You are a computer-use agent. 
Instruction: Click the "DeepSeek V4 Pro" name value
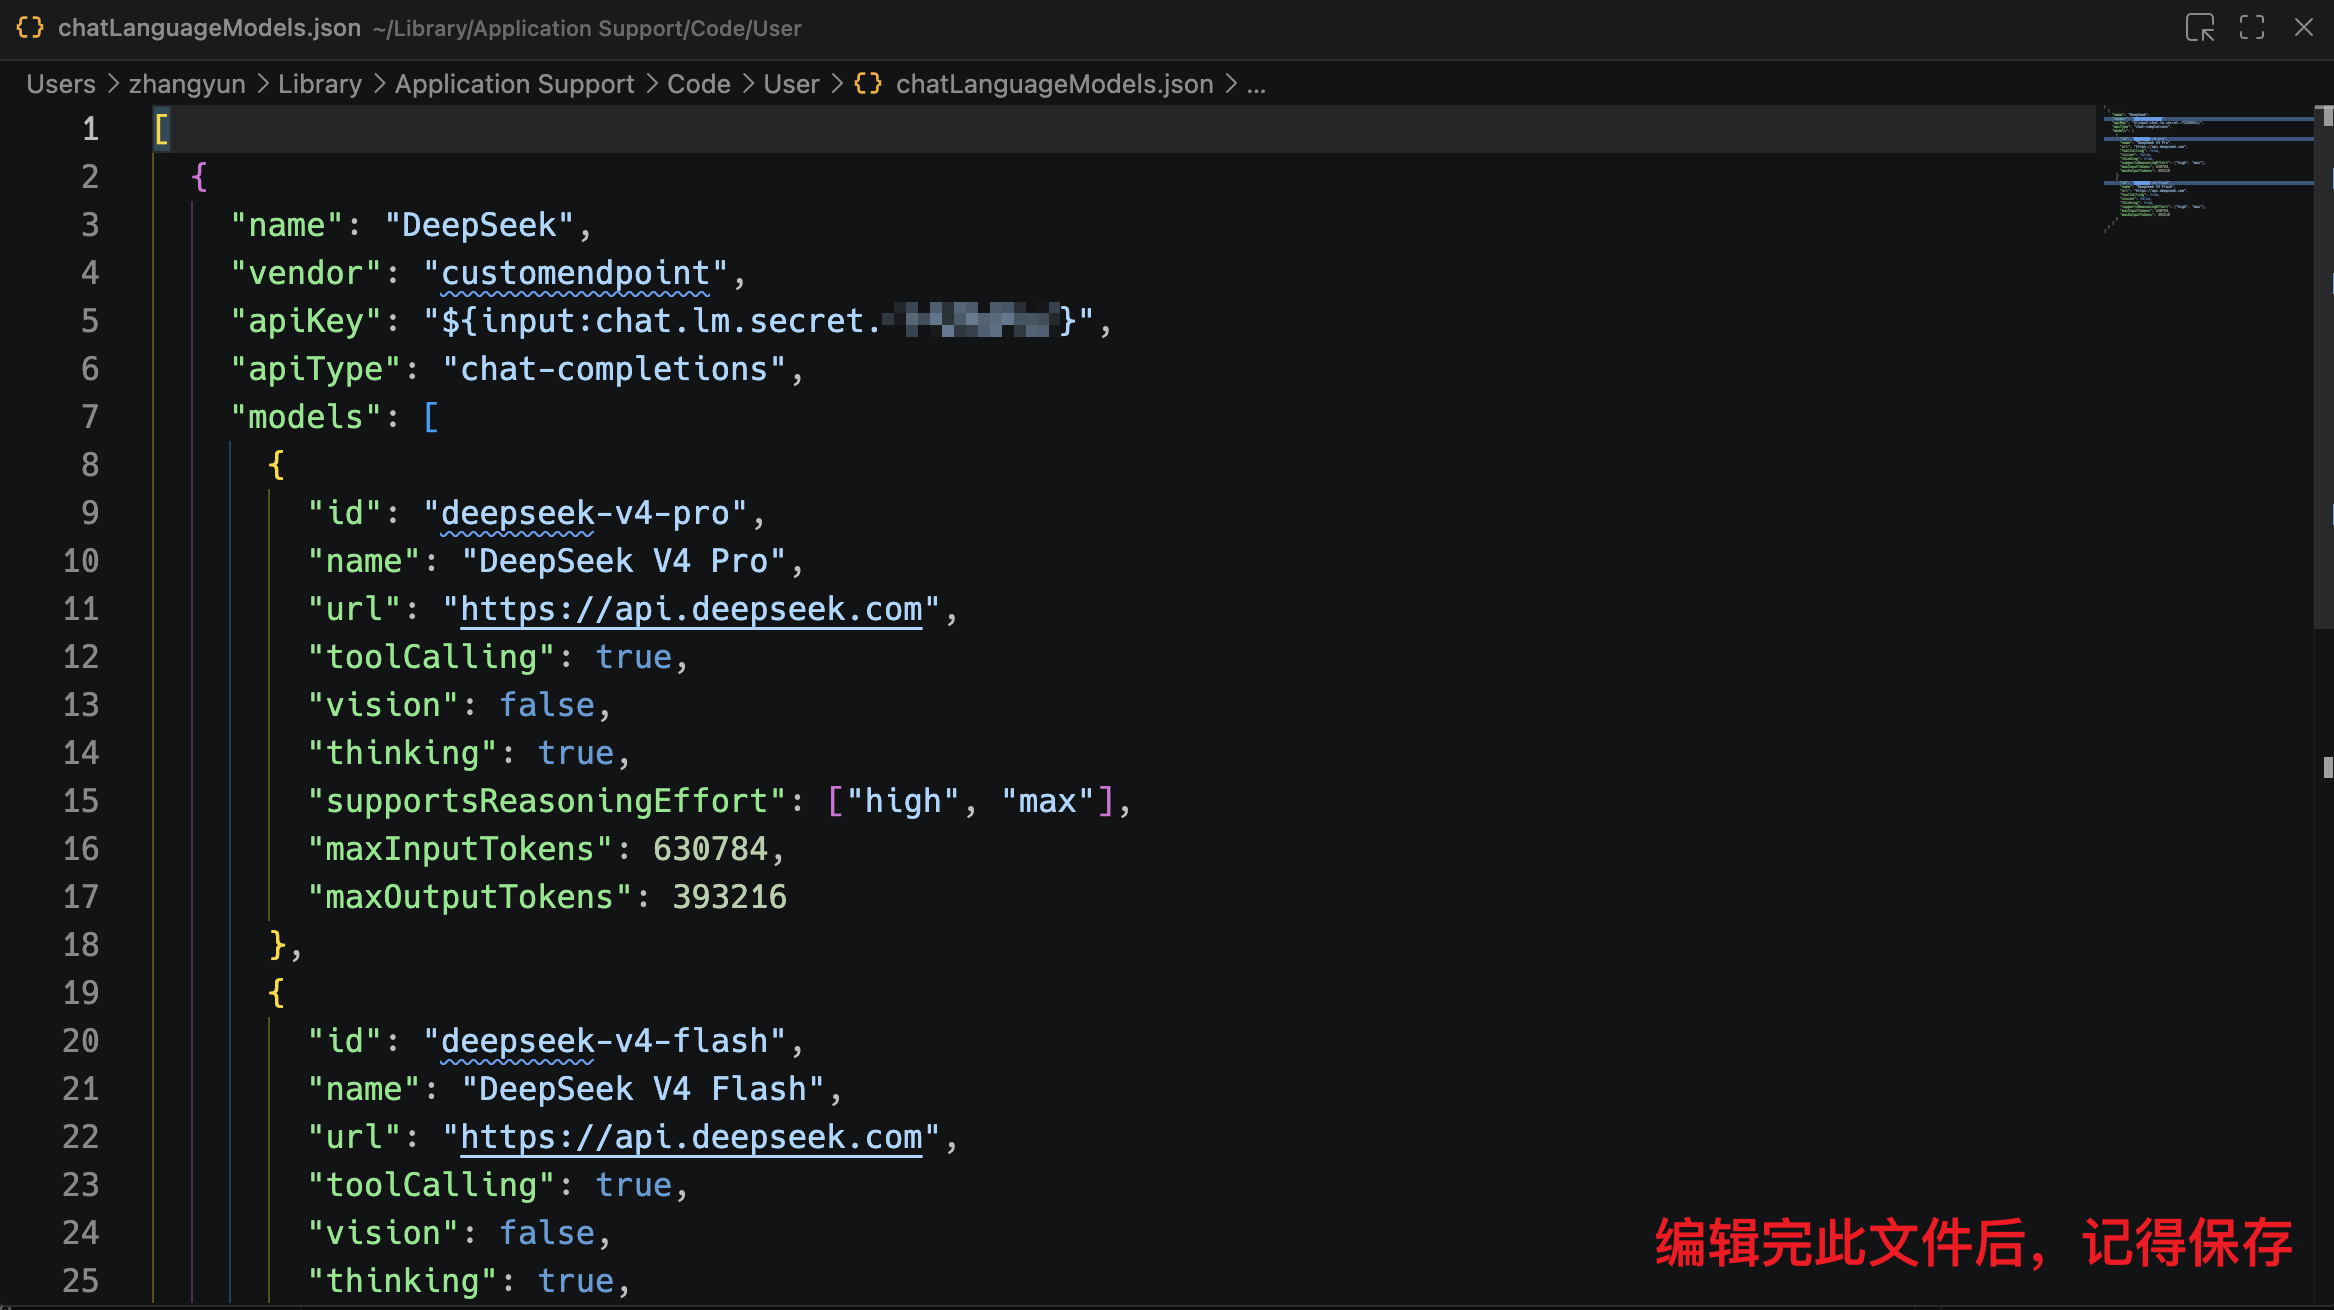click(624, 561)
